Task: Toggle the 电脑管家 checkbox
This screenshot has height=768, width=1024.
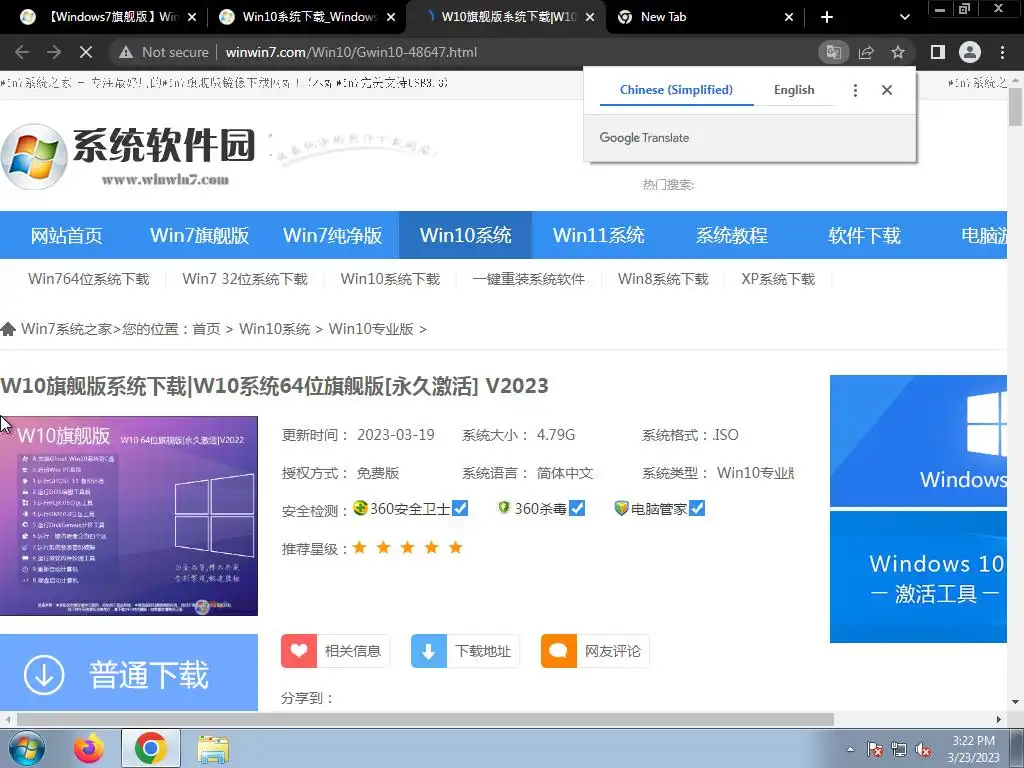Action: 697,508
